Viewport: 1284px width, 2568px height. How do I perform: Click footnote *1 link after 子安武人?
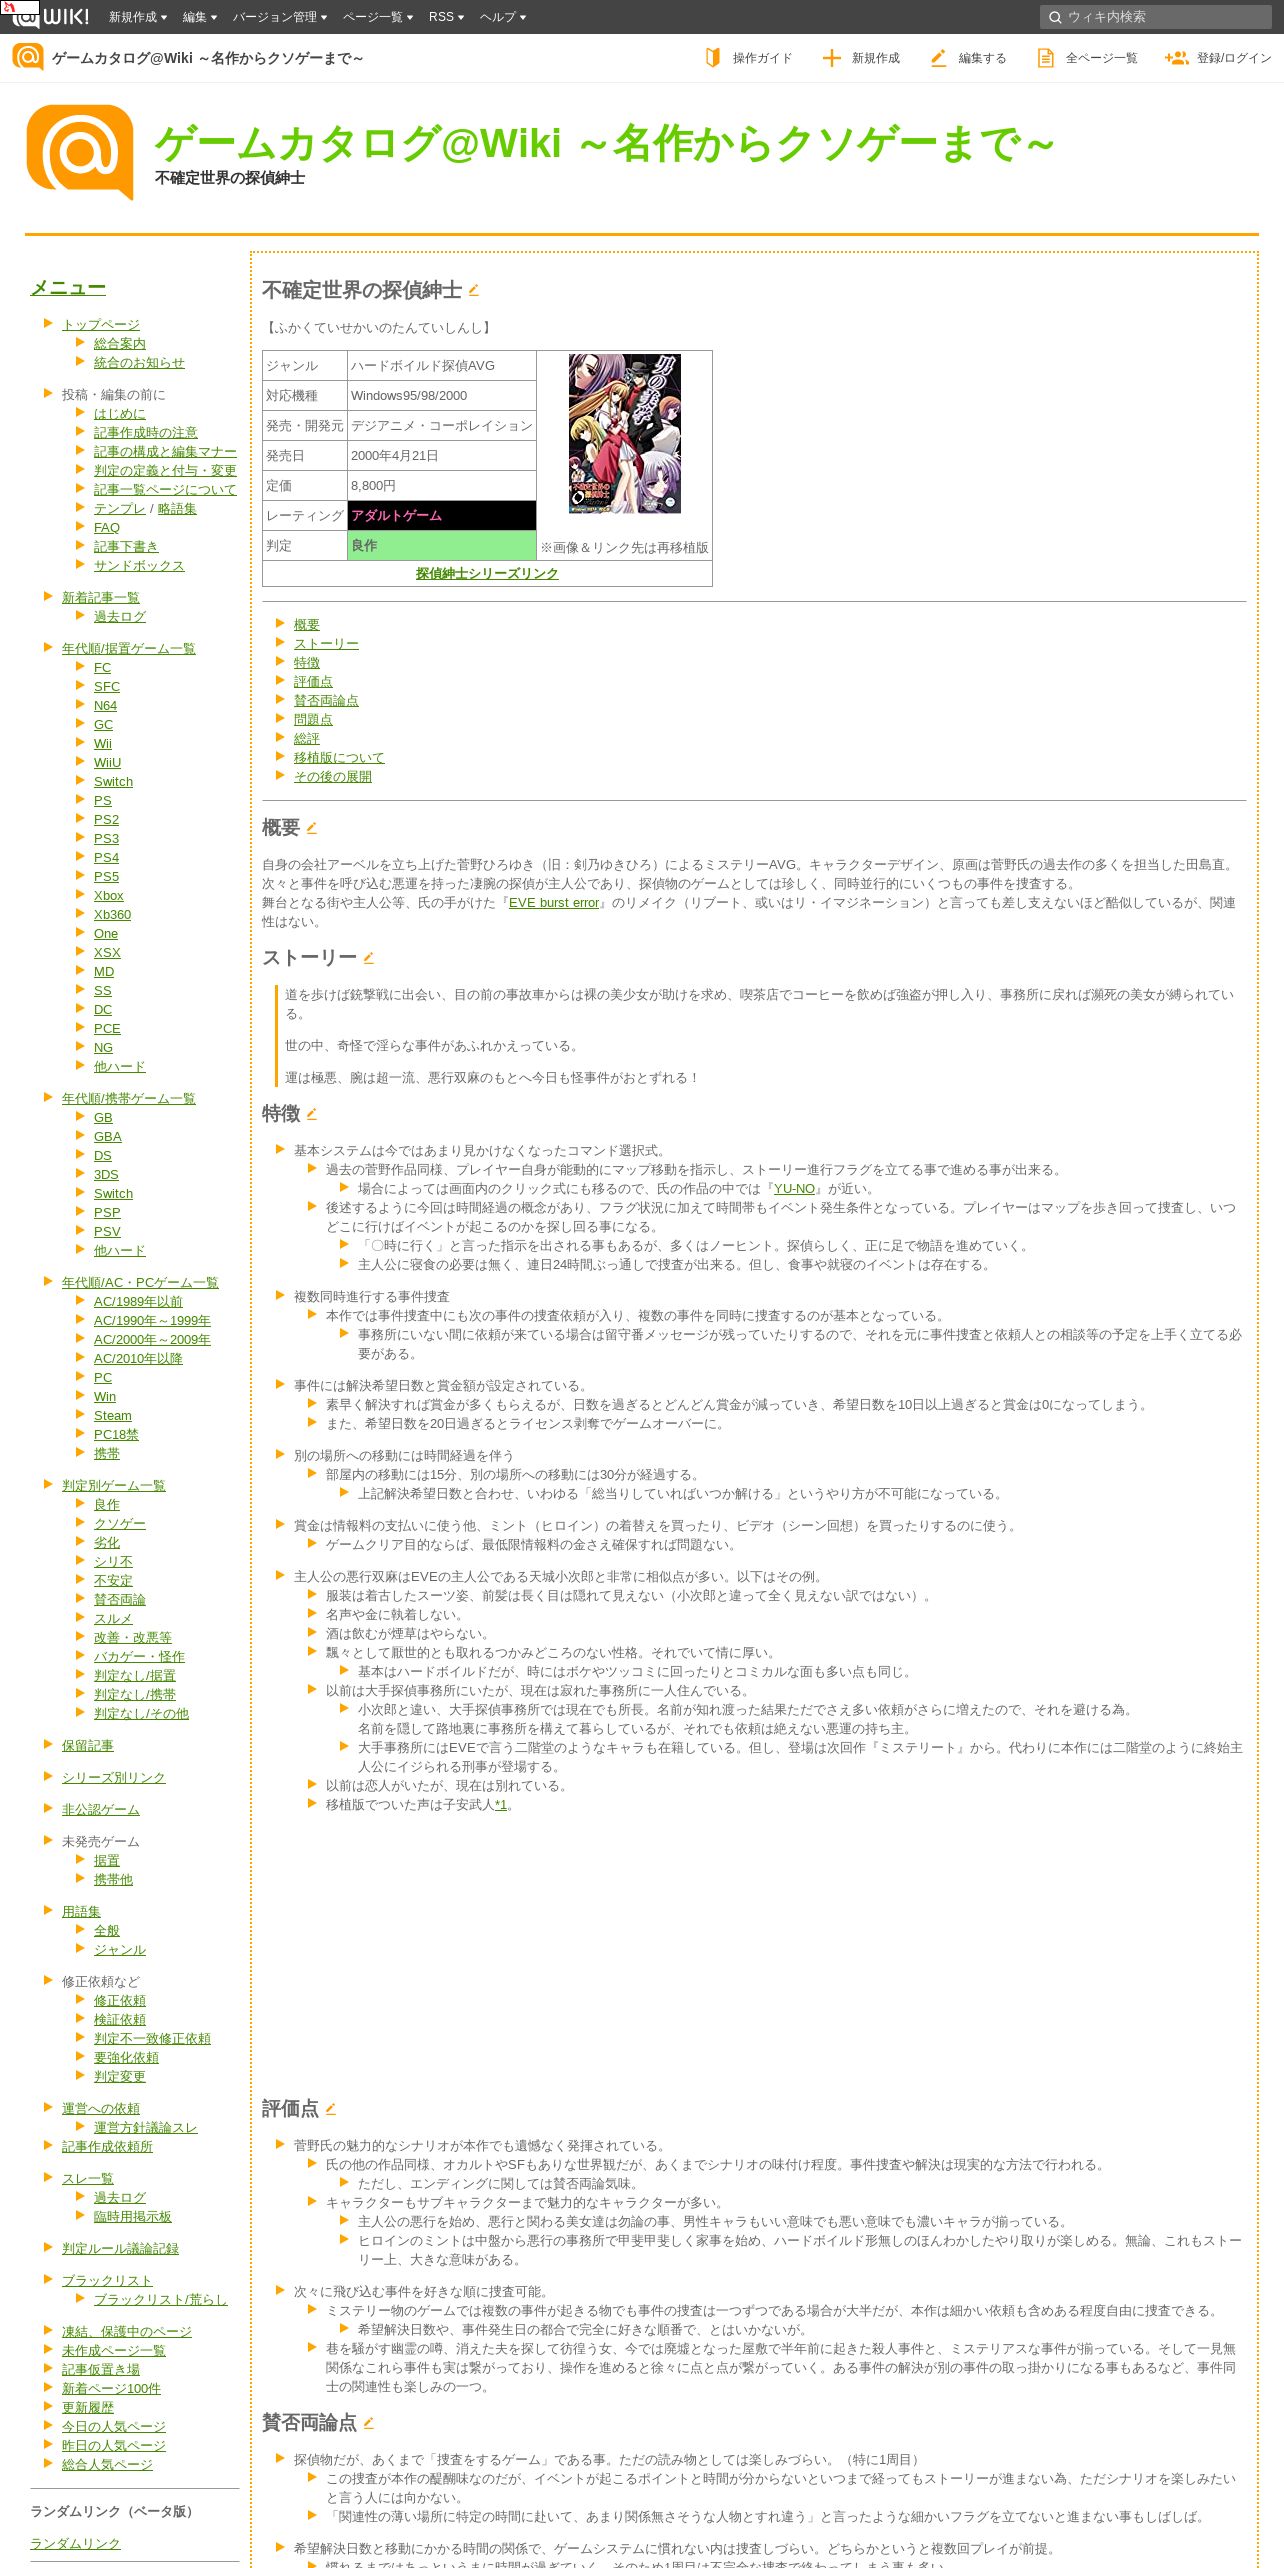click(x=501, y=1805)
